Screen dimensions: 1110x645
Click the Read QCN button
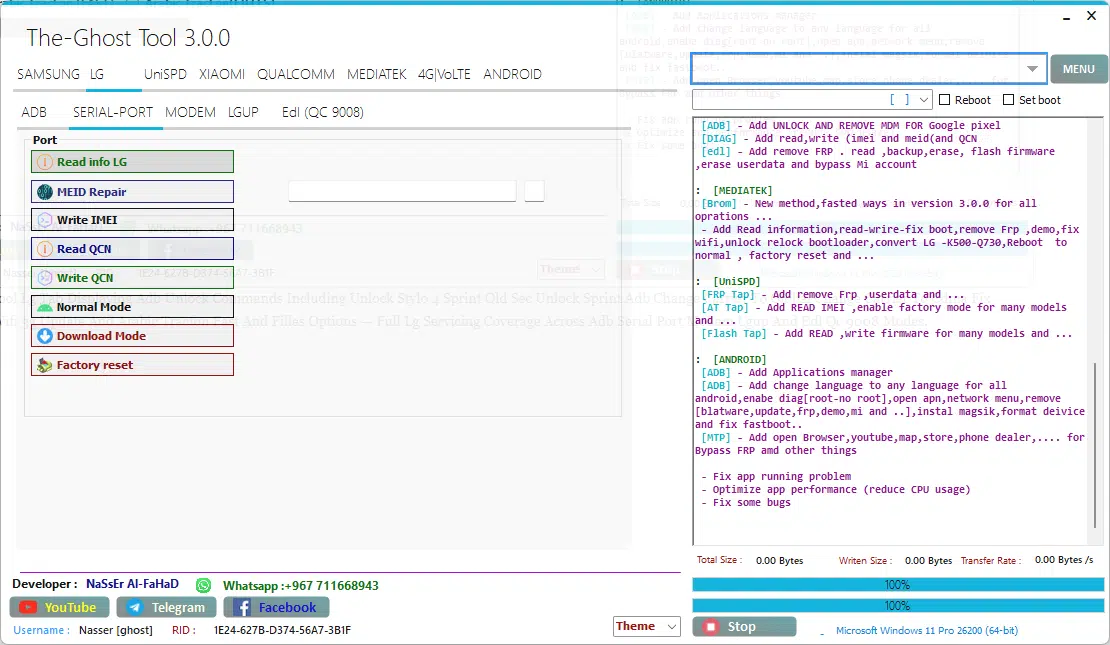tap(132, 249)
